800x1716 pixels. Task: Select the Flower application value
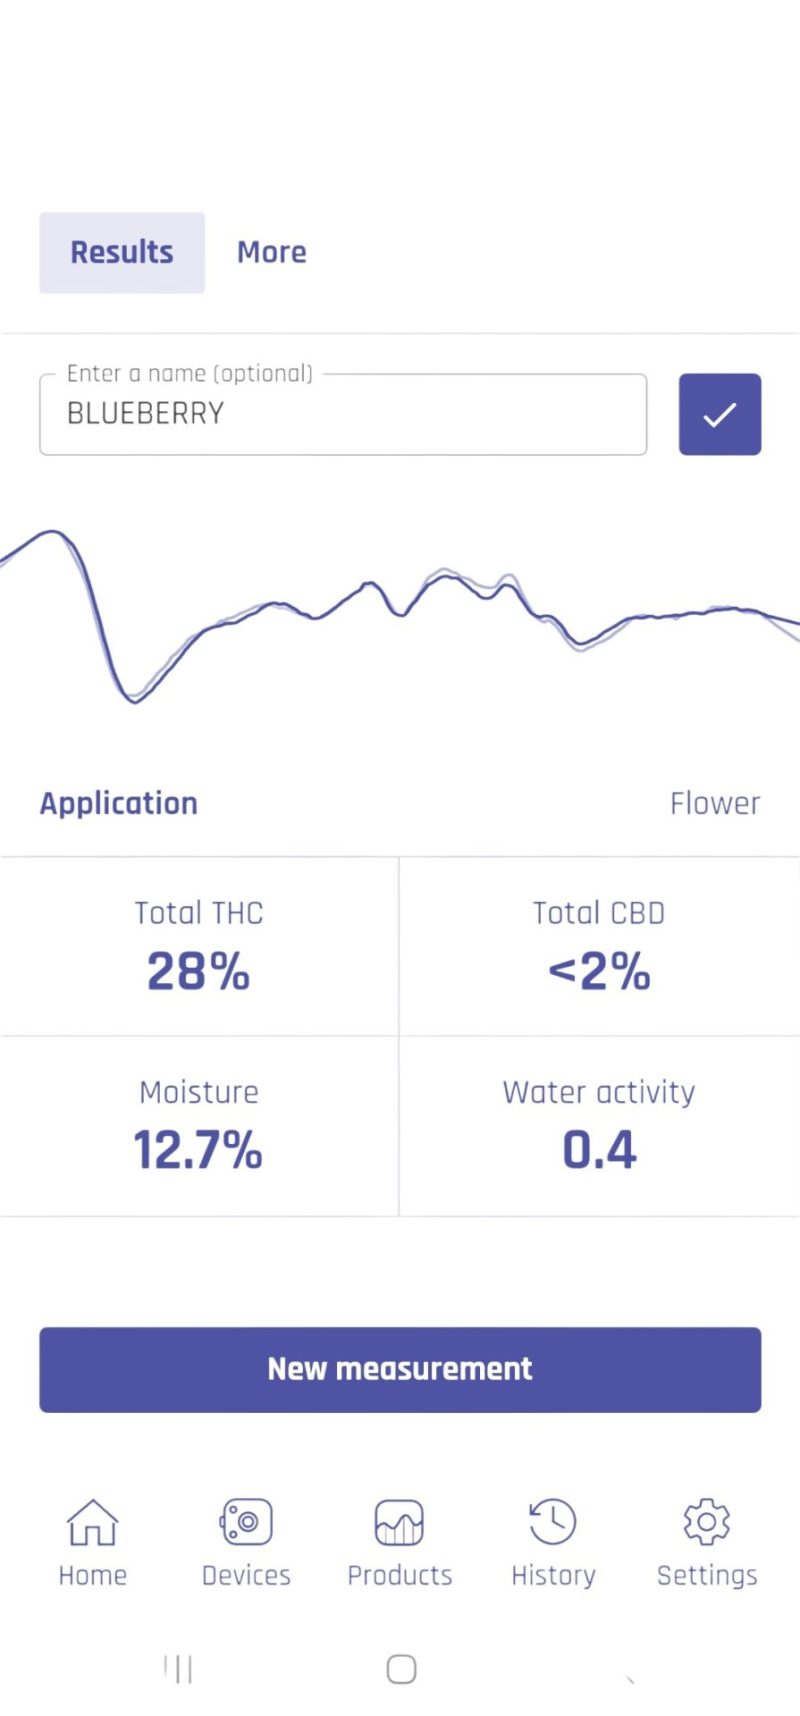coord(715,803)
